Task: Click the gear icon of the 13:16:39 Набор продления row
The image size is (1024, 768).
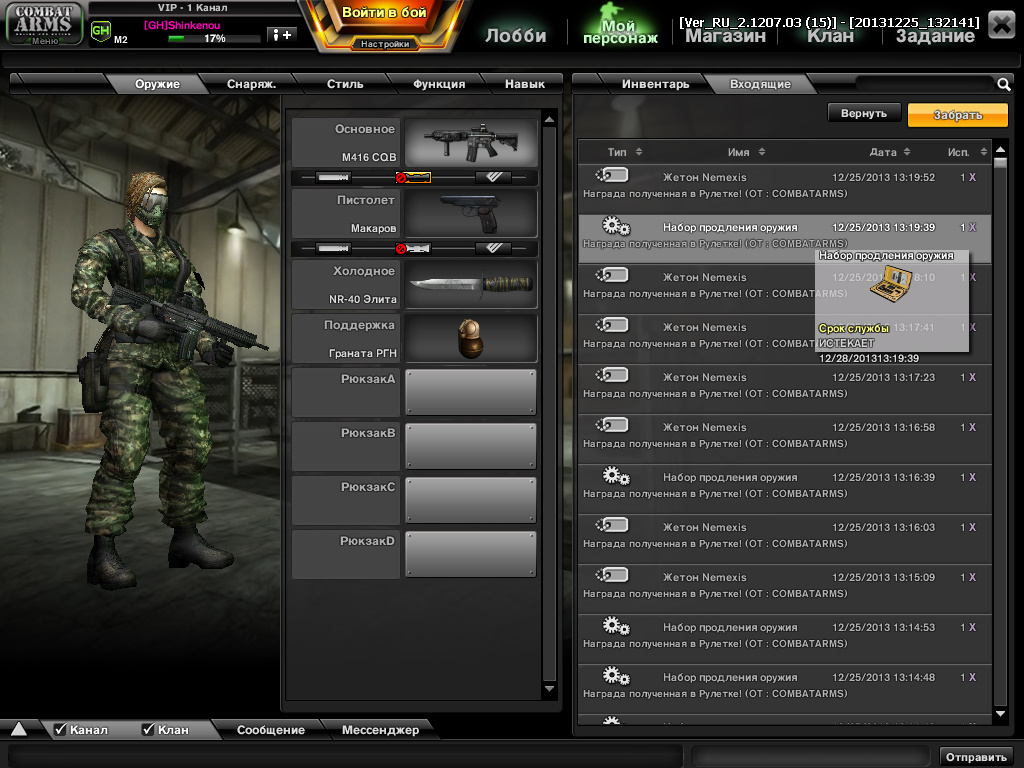Action: tap(615, 475)
